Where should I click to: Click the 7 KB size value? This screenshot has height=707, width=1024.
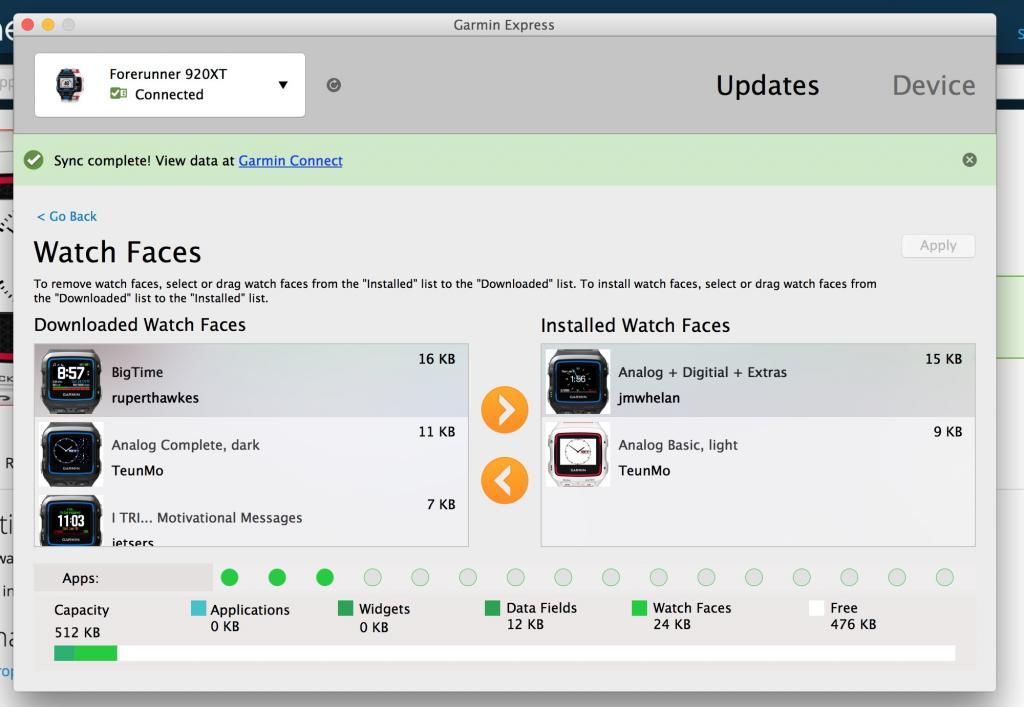pos(441,505)
